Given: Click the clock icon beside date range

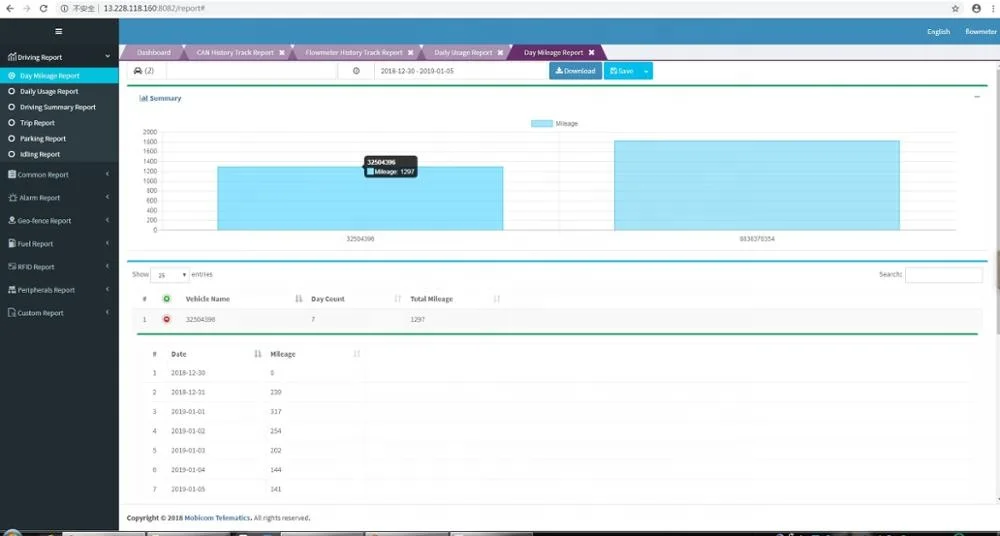Looking at the screenshot, I should (356, 71).
